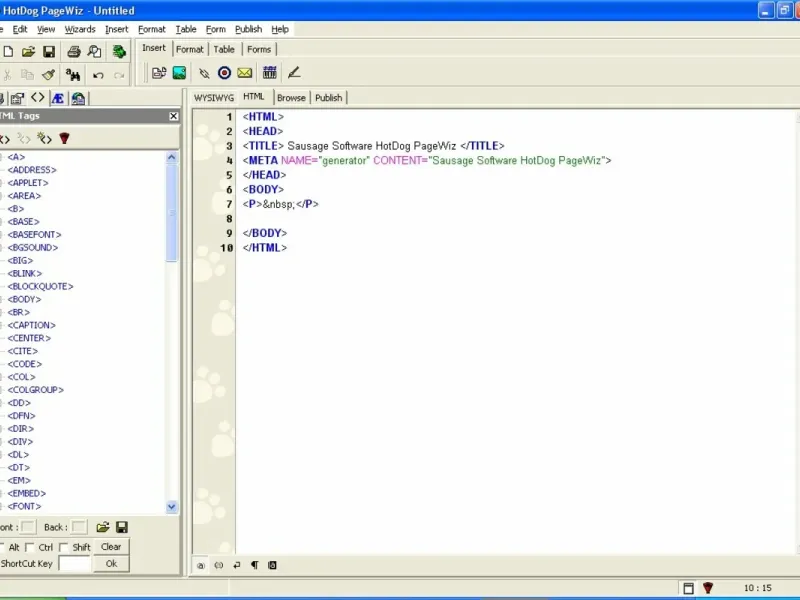The width and height of the screenshot is (800, 600).
Task: Select the HTML editor tab
Action: pyautogui.click(x=254, y=96)
